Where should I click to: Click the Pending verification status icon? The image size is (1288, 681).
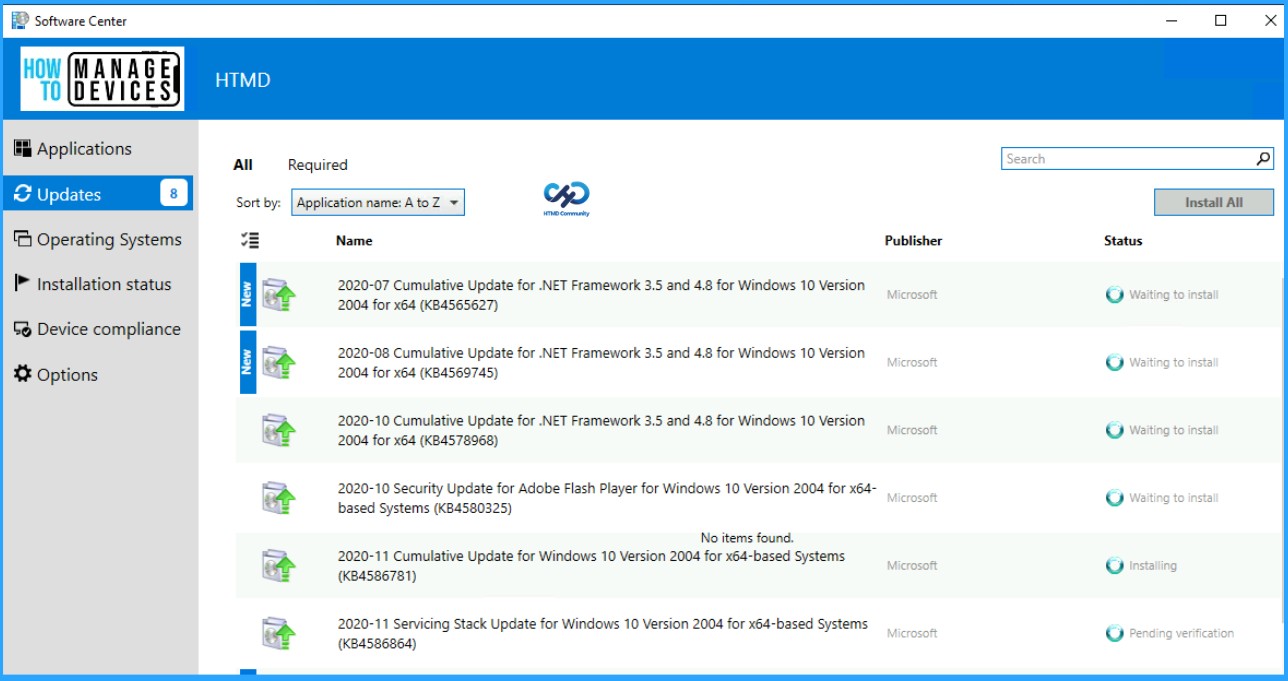tap(1114, 634)
